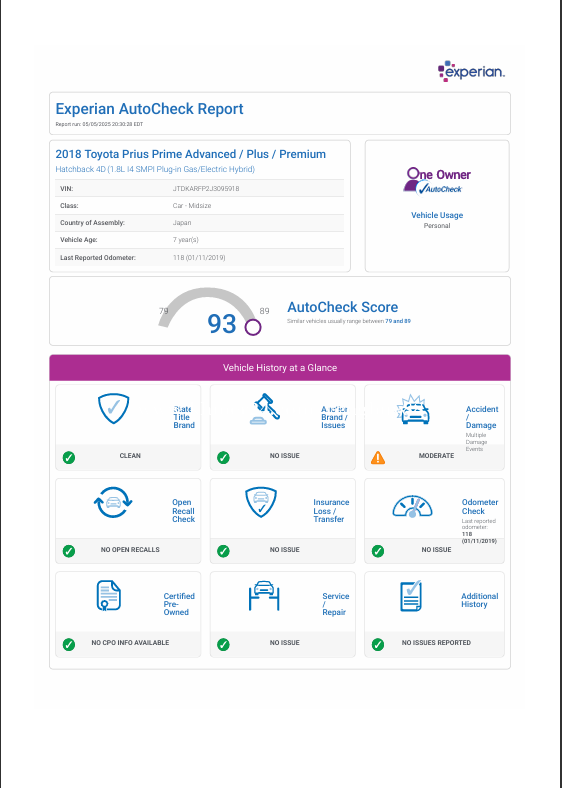Click the NO OPEN RECALLS status label
Viewport: 562px width, 788px height.
[130, 550]
